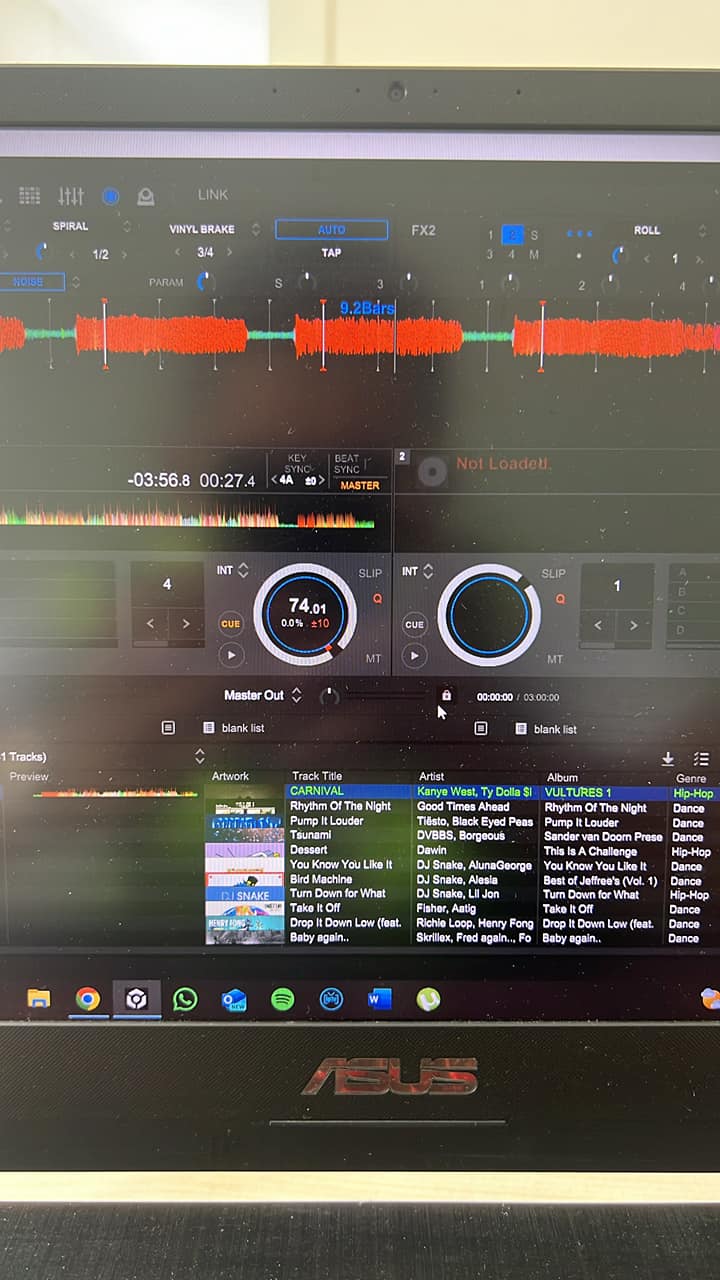This screenshot has height=1280, width=720.
Task: Open Outlook from the taskbar
Action: click(x=234, y=999)
